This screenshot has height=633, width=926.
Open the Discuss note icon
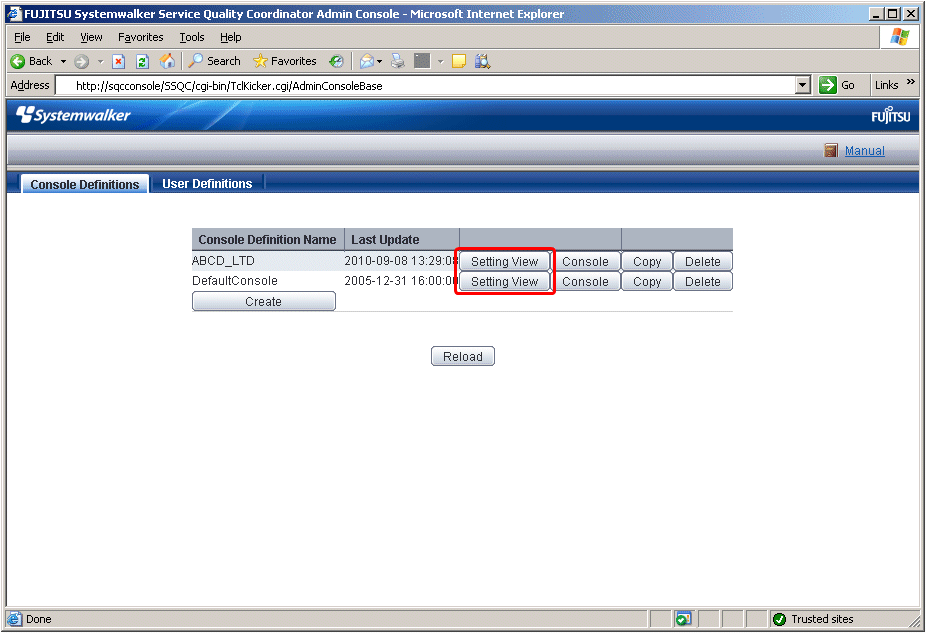459,61
